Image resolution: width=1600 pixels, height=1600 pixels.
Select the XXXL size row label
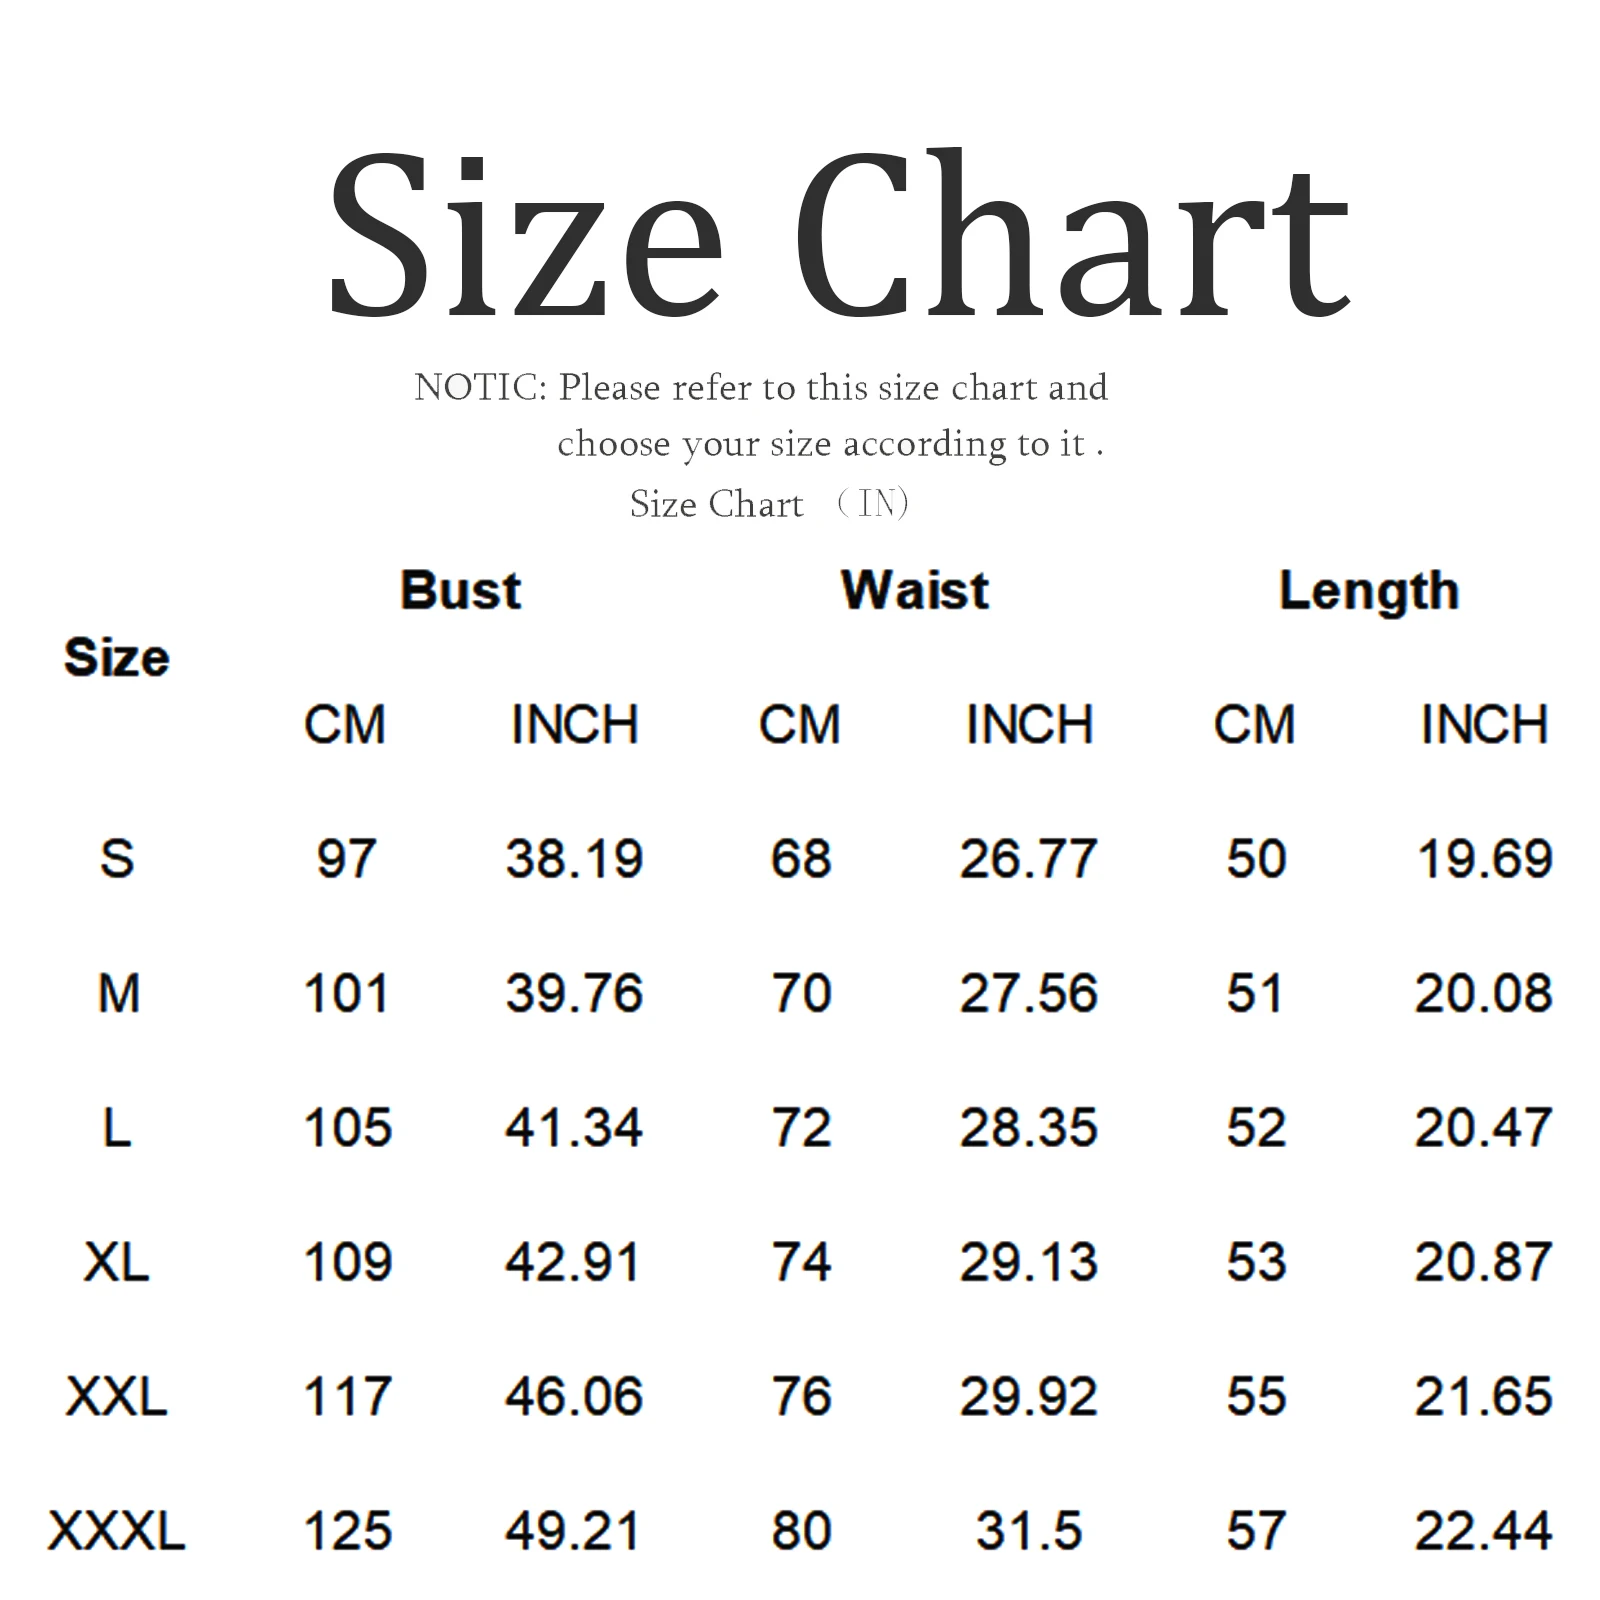(x=116, y=1531)
